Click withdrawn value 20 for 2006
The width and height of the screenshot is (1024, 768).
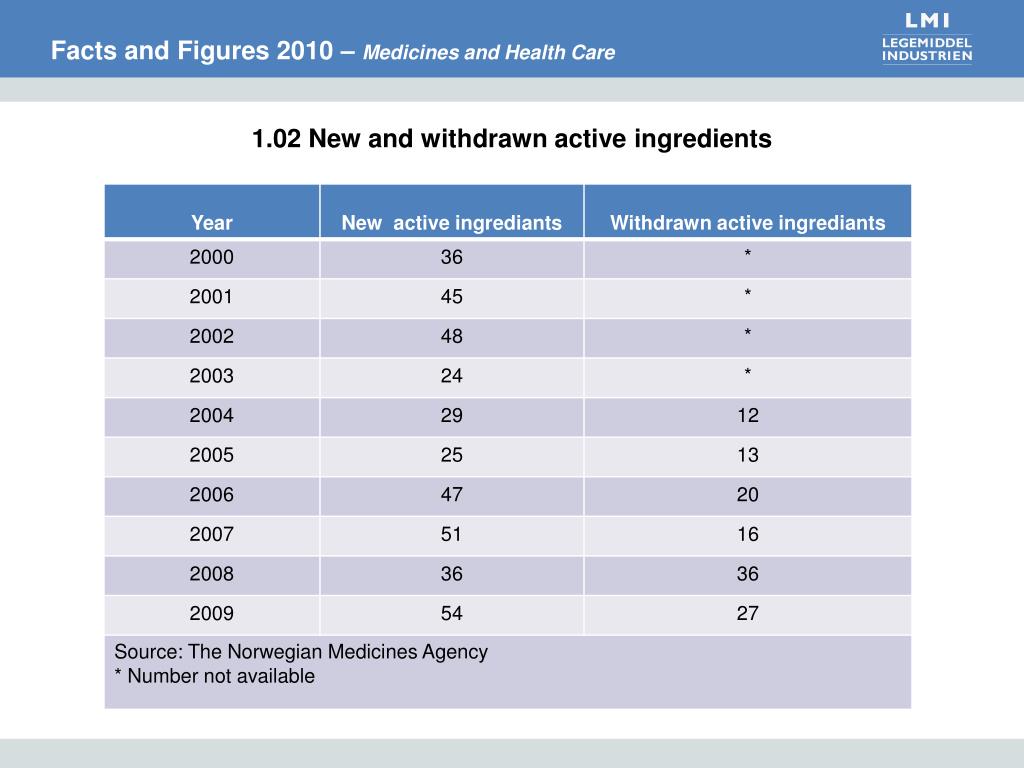pos(748,494)
